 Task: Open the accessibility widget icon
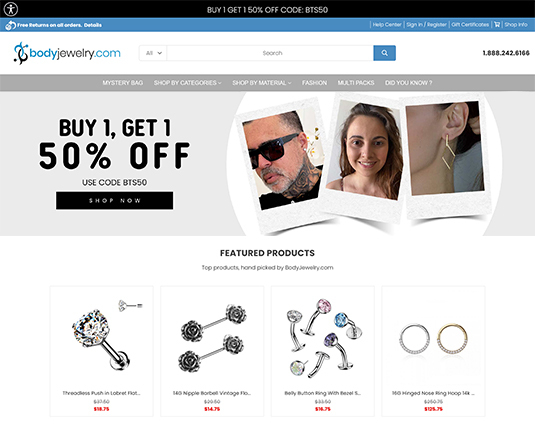[11, 9]
